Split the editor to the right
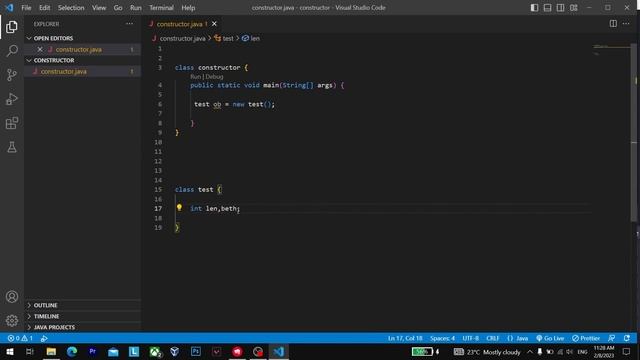This screenshot has height=360, width=640. coord(613,24)
